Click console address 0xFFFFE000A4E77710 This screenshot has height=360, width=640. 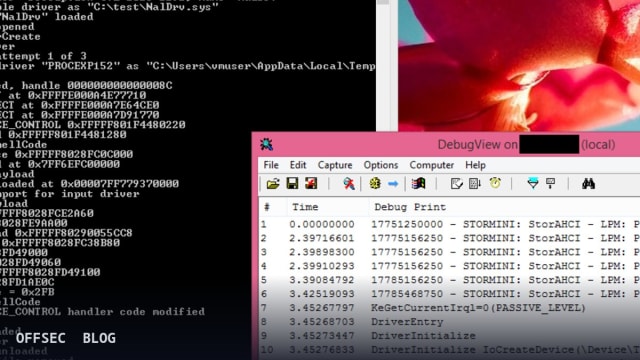[x=87, y=95]
